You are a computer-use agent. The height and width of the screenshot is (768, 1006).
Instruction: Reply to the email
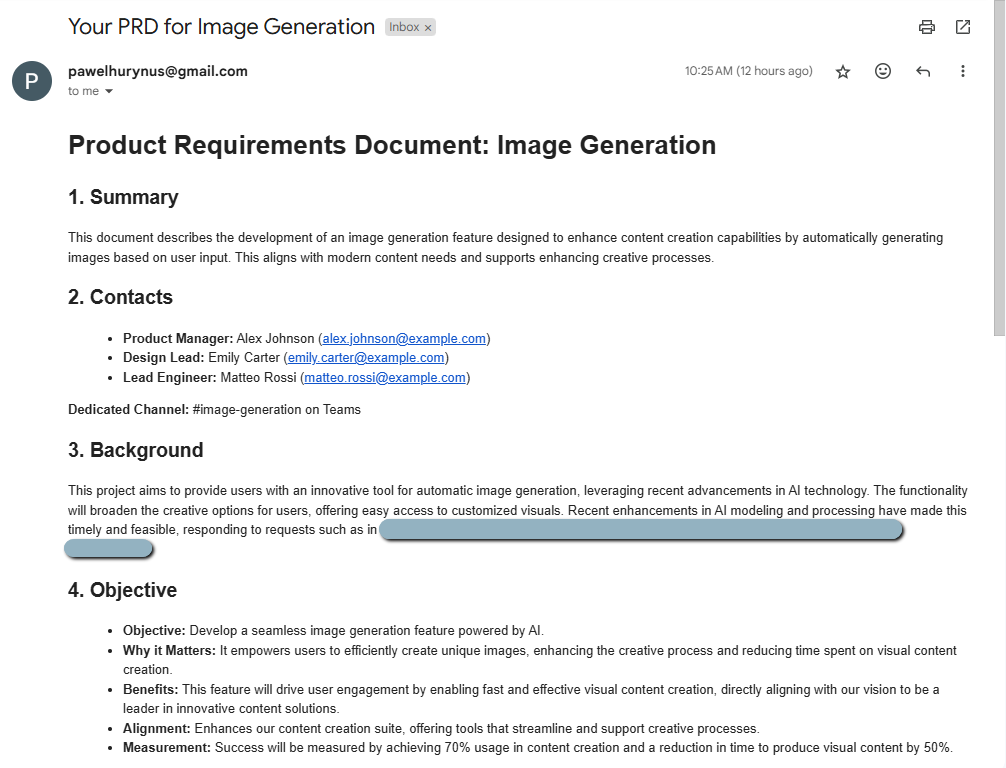pyautogui.click(x=922, y=71)
